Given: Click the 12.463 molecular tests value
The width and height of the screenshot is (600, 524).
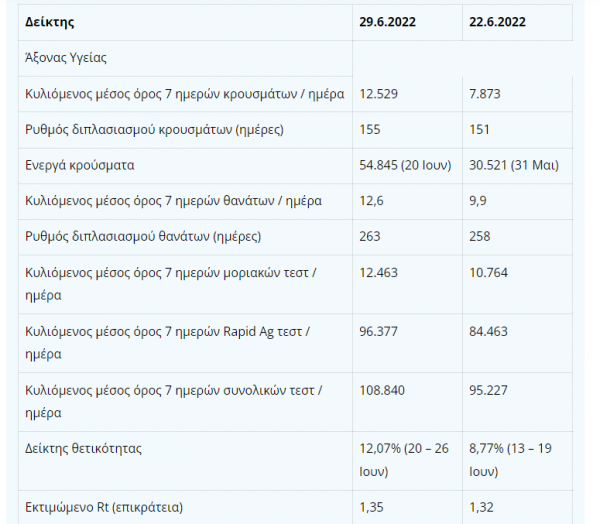Looking at the screenshot, I should [378, 272].
